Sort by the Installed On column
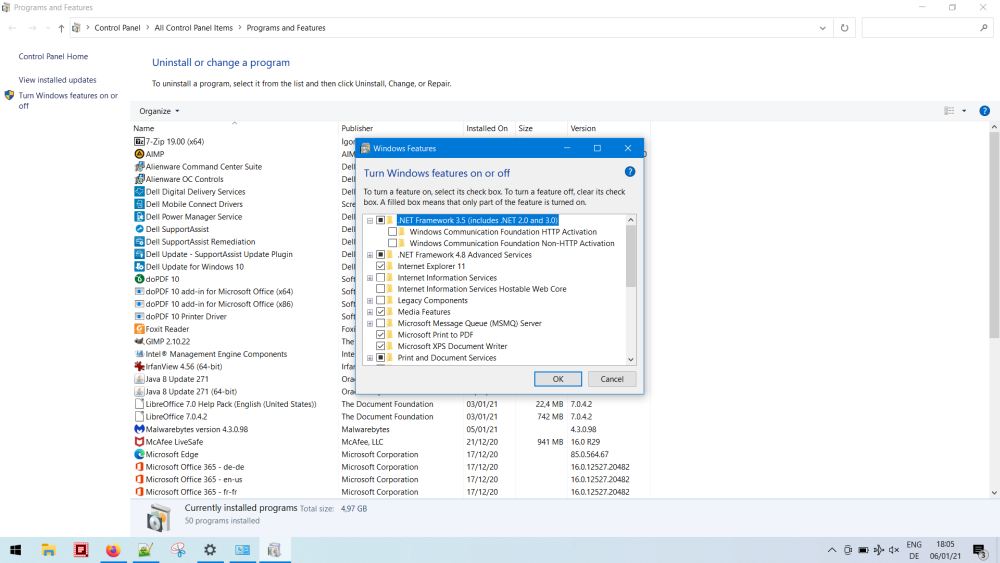The height and width of the screenshot is (563, 1000). (x=489, y=128)
